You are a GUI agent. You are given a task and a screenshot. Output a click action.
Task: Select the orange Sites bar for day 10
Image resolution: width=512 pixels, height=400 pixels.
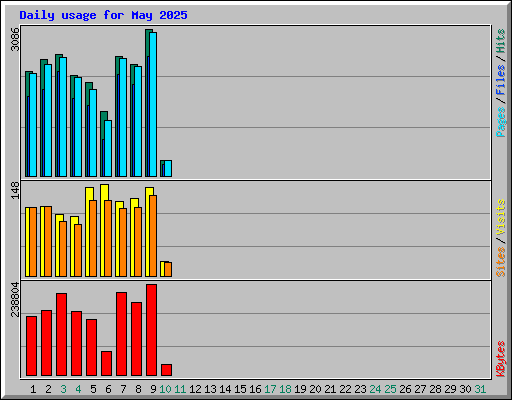[x=168, y=269]
